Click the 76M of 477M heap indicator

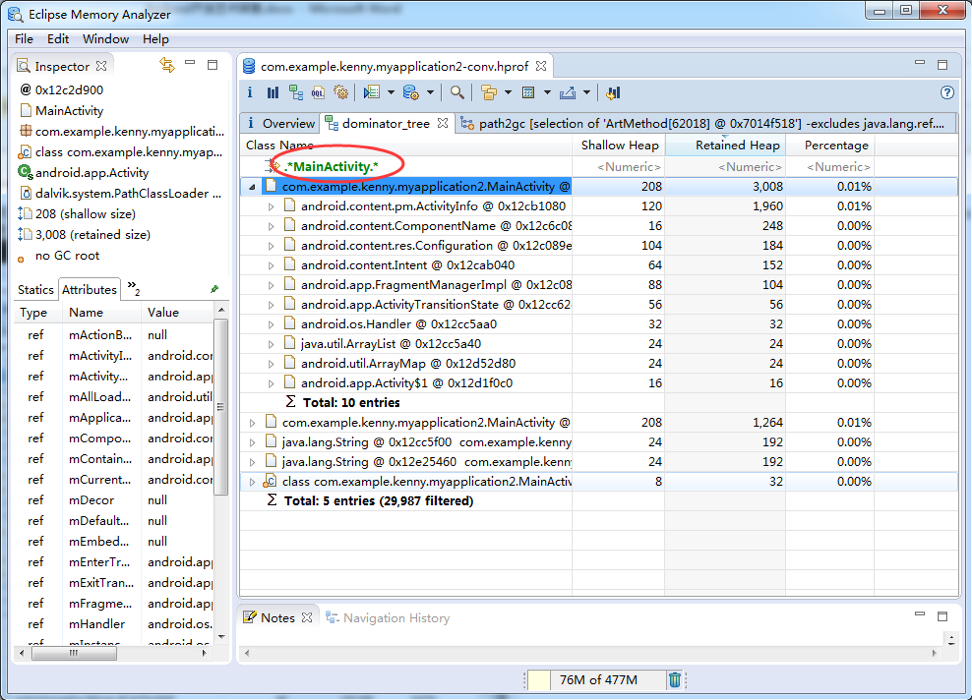tap(598, 680)
